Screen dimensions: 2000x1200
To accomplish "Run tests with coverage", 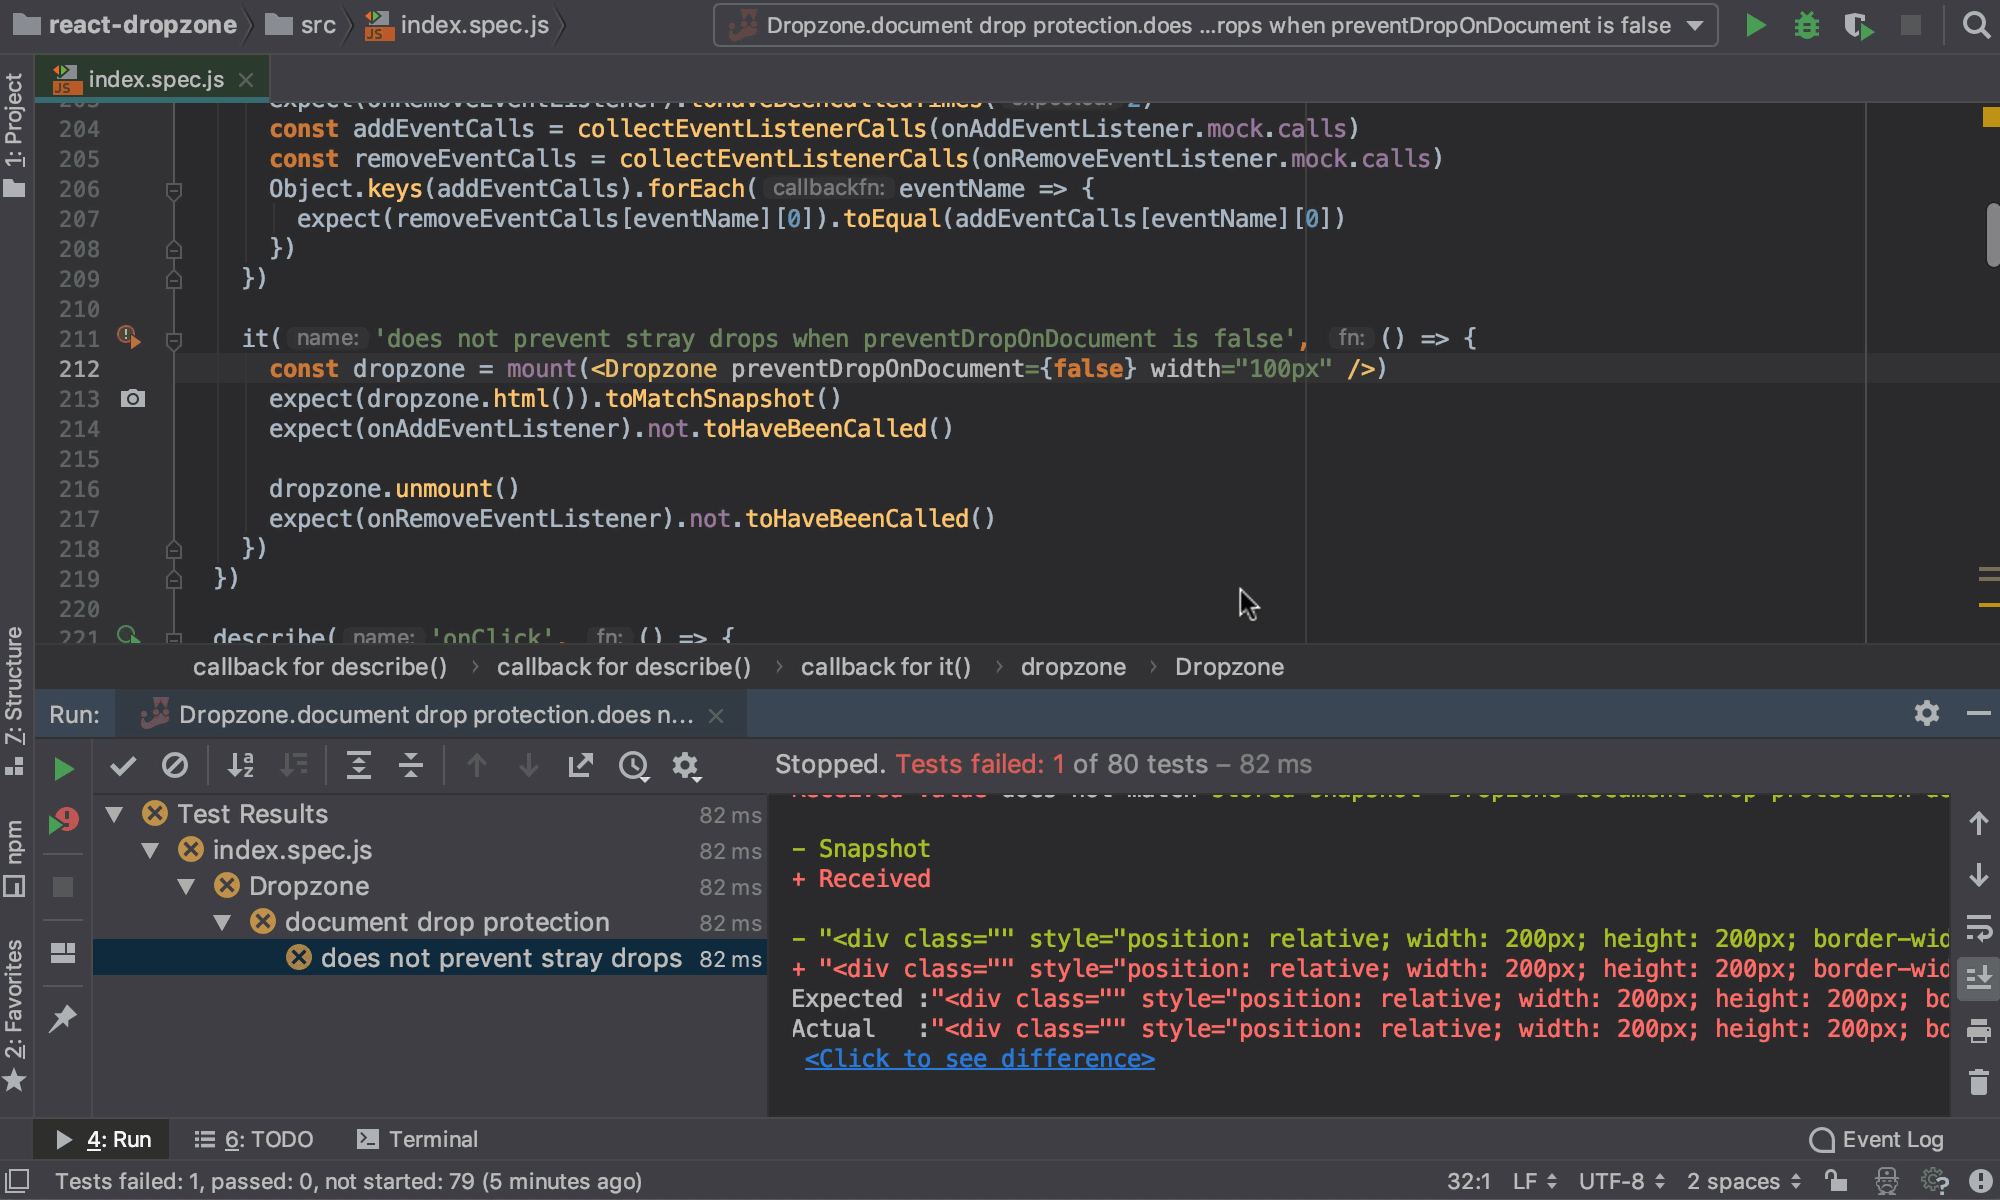I will pos(1858,25).
